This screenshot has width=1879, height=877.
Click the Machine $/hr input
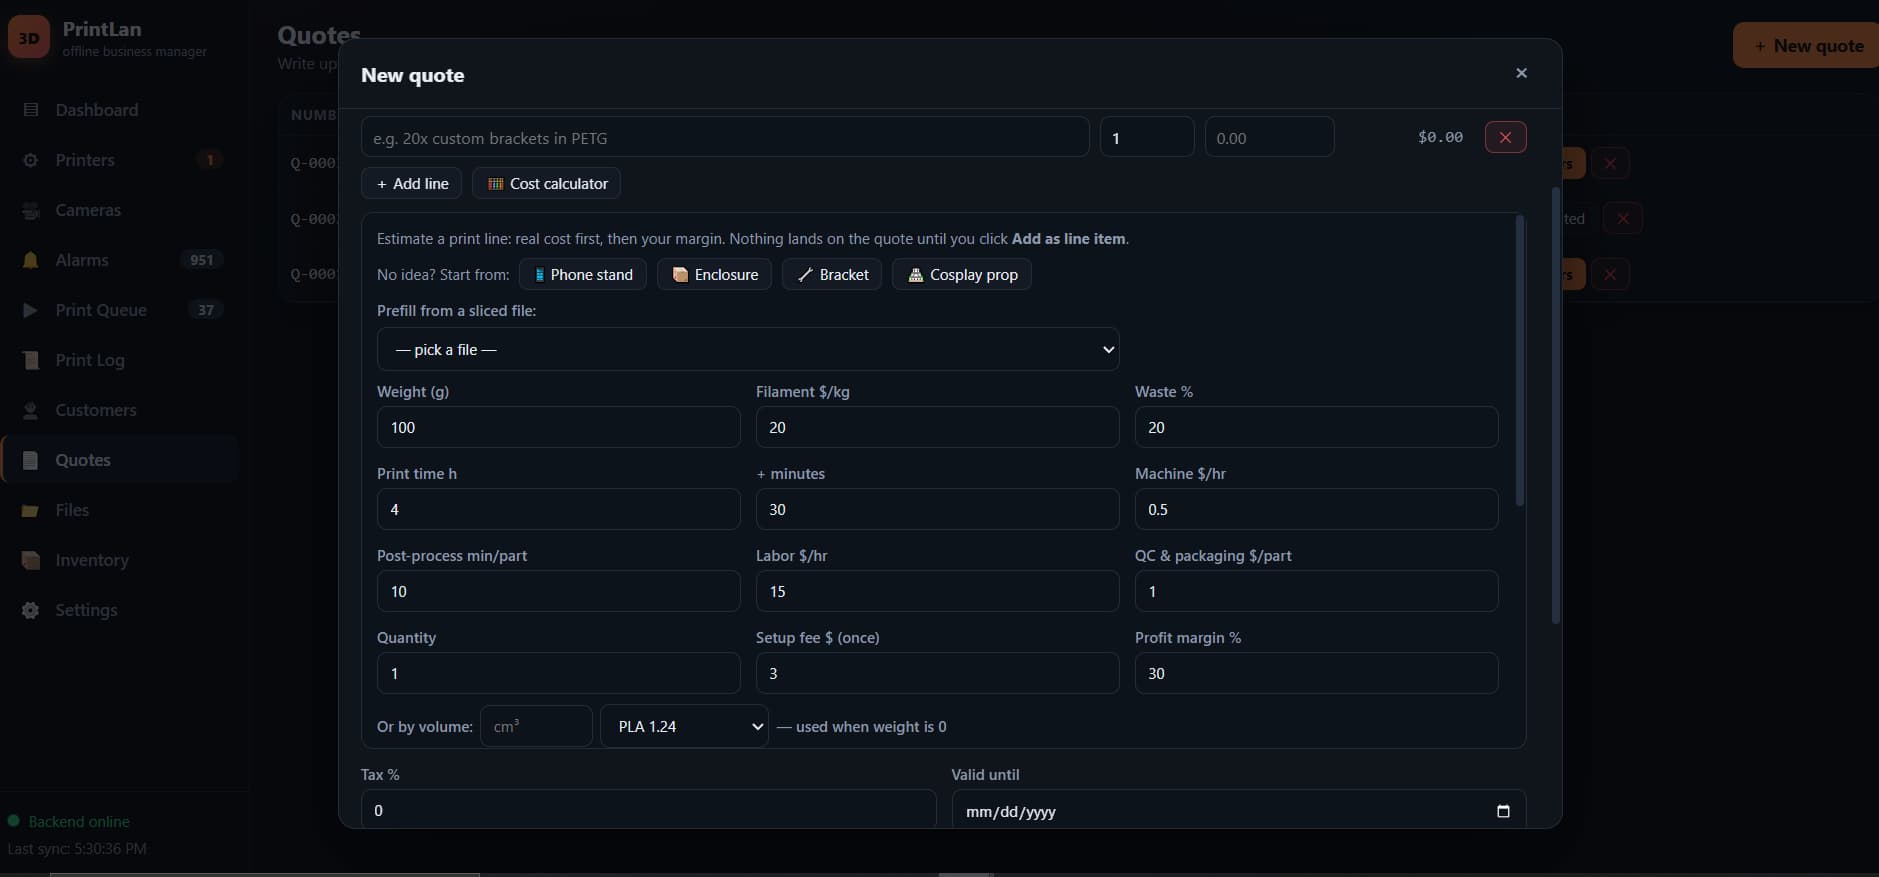click(1316, 509)
